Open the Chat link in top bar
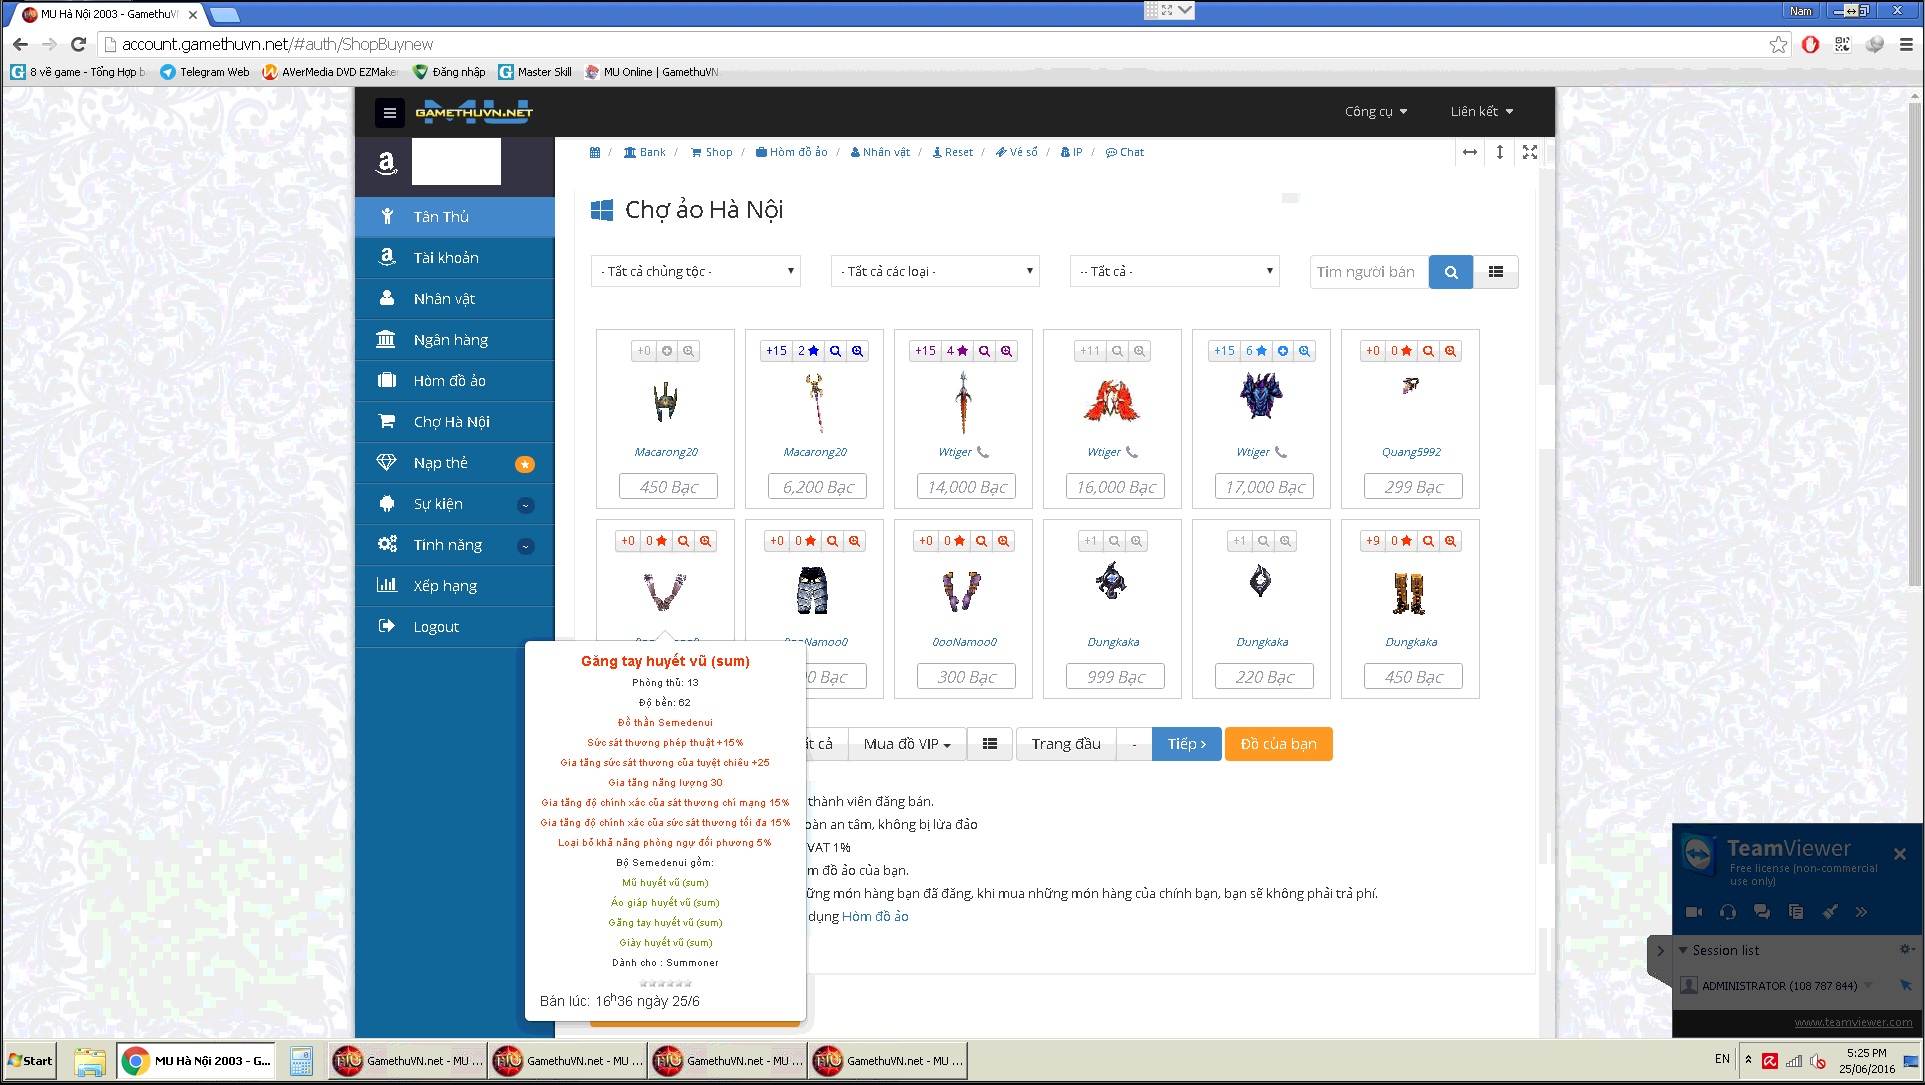1925x1085 pixels. pos(1125,152)
